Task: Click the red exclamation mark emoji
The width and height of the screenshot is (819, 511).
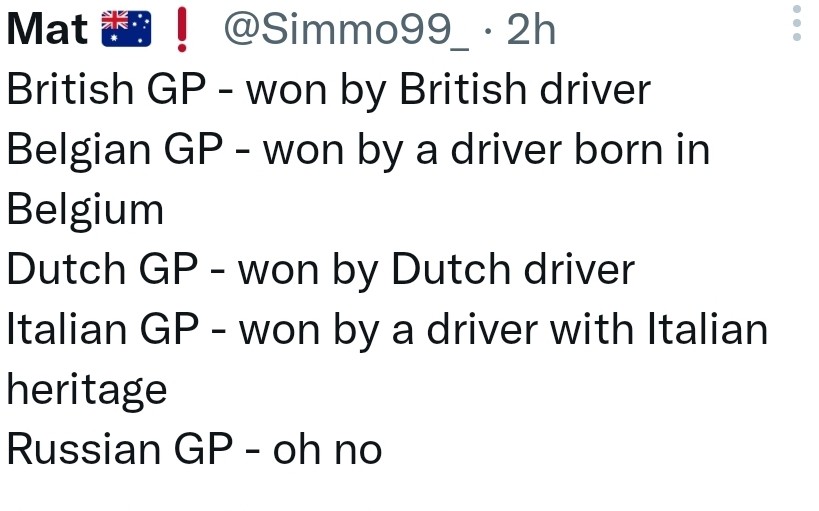Action: click(x=181, y=30)
